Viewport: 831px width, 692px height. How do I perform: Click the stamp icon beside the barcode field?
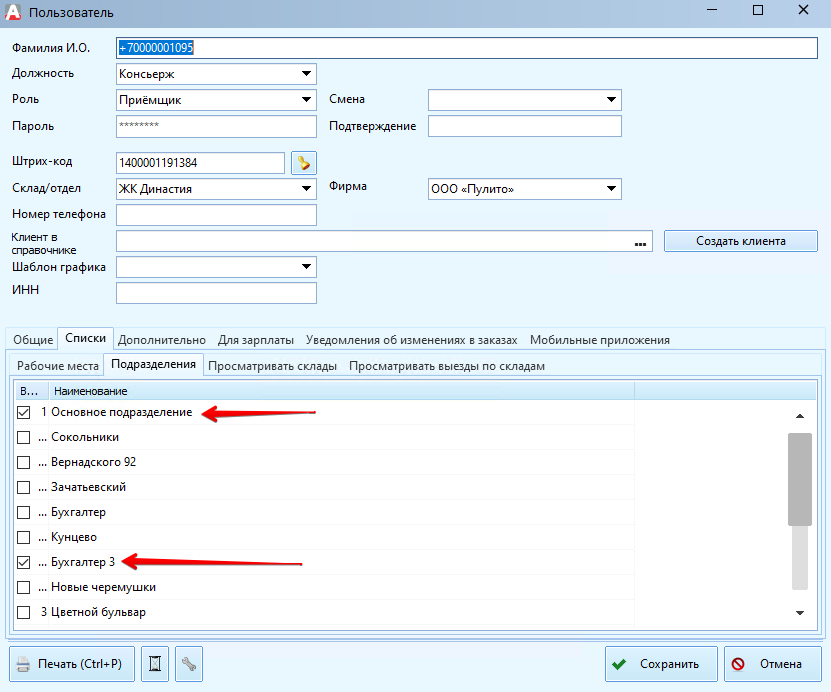pyautogui.click(x=302, y=163)
